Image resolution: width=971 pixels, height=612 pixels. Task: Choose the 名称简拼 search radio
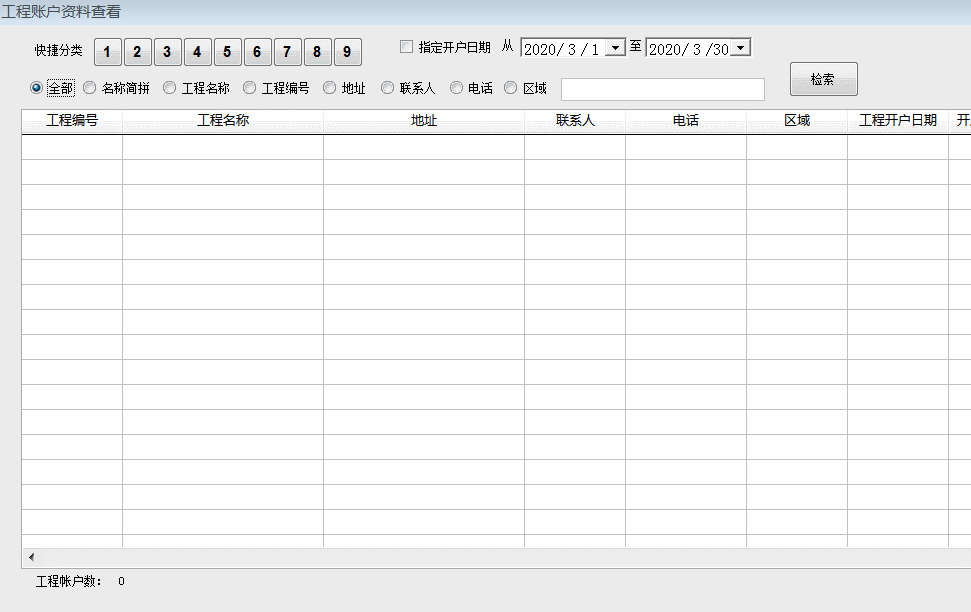coord(89,88)
